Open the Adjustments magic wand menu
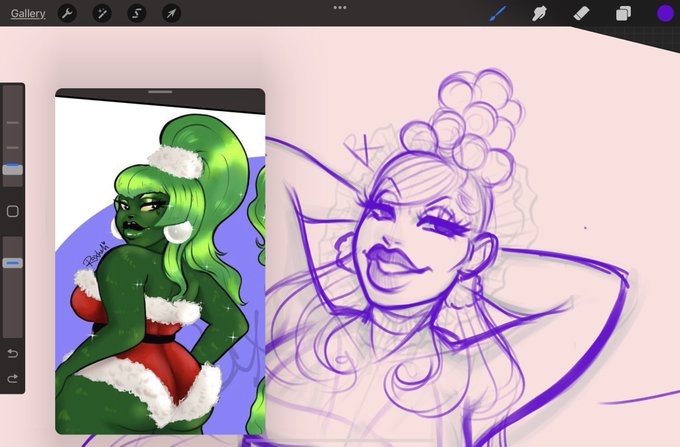 tap(102, 13)
